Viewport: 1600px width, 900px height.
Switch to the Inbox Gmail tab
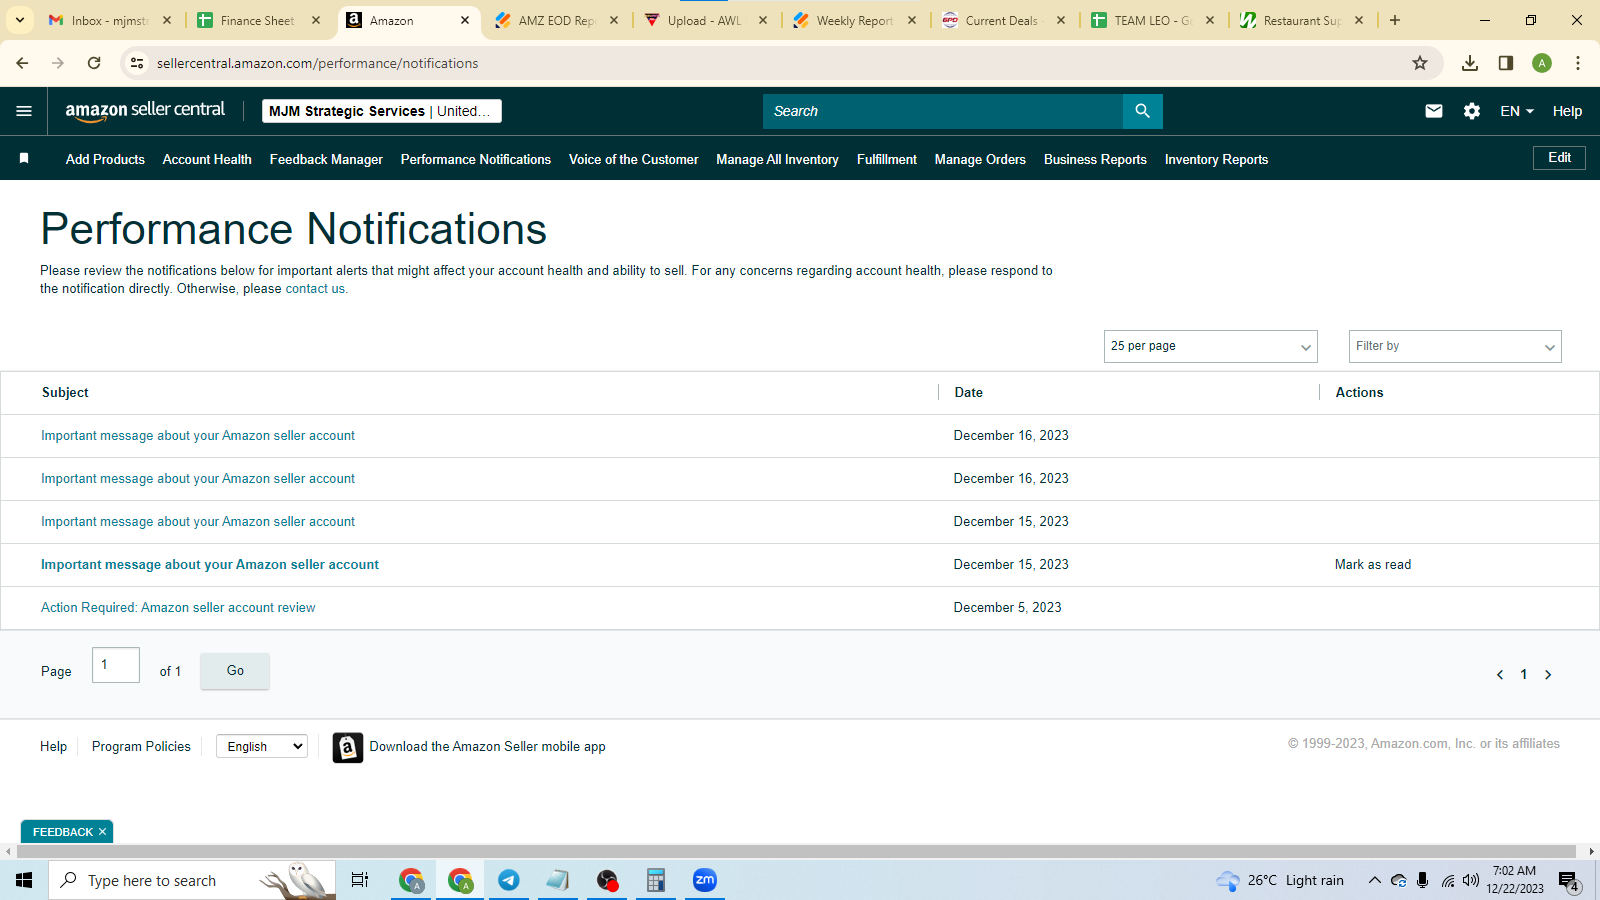tap(108, 20)
